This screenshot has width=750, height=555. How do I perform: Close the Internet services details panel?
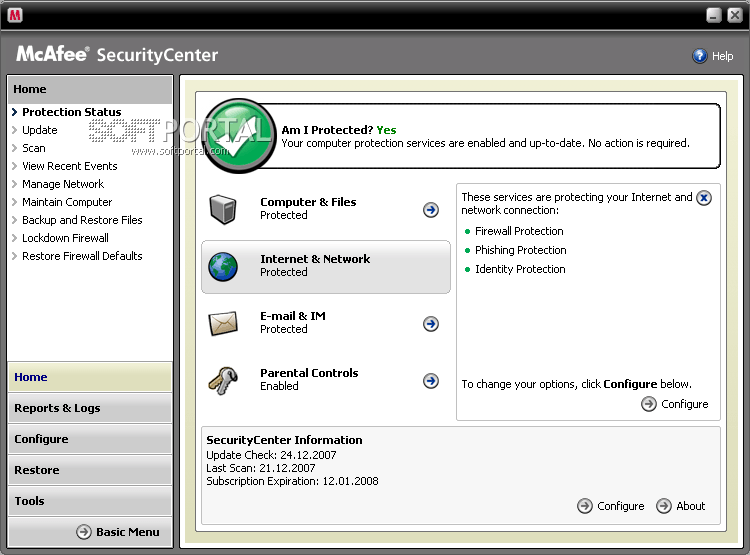pos(704,198)
